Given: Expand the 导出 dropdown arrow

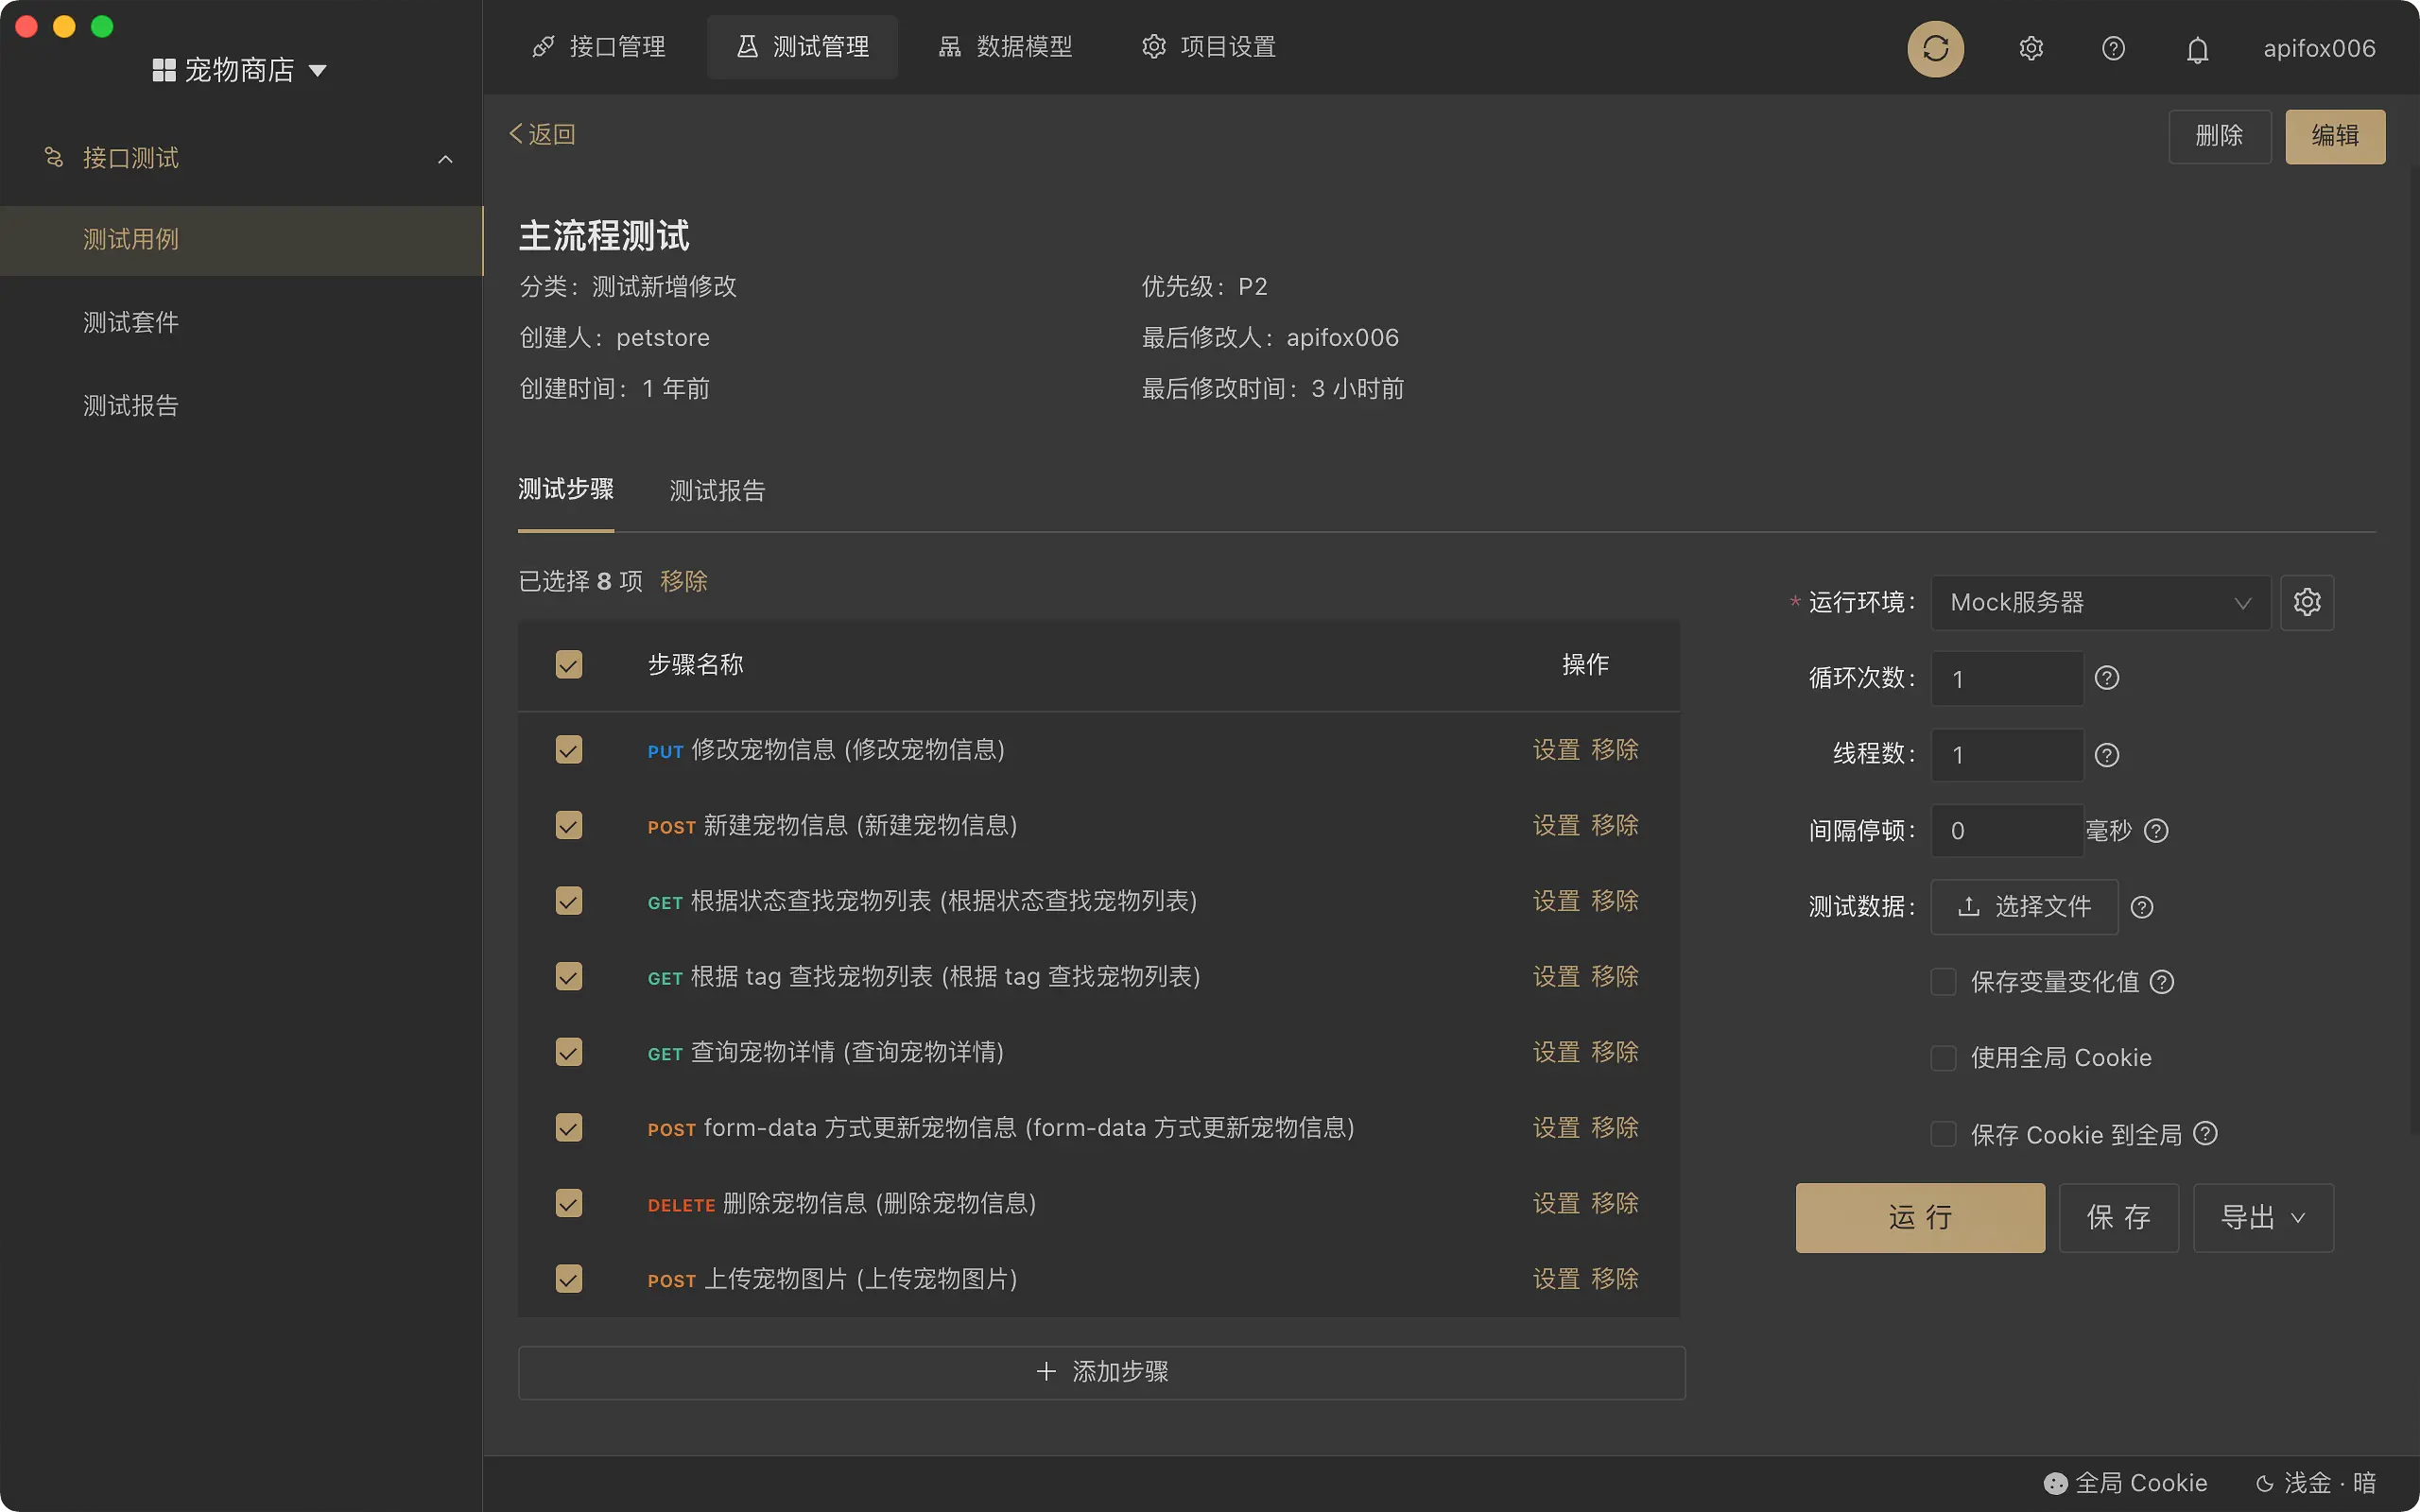Looking at the screenshot, I should tap(2298, 1218).
